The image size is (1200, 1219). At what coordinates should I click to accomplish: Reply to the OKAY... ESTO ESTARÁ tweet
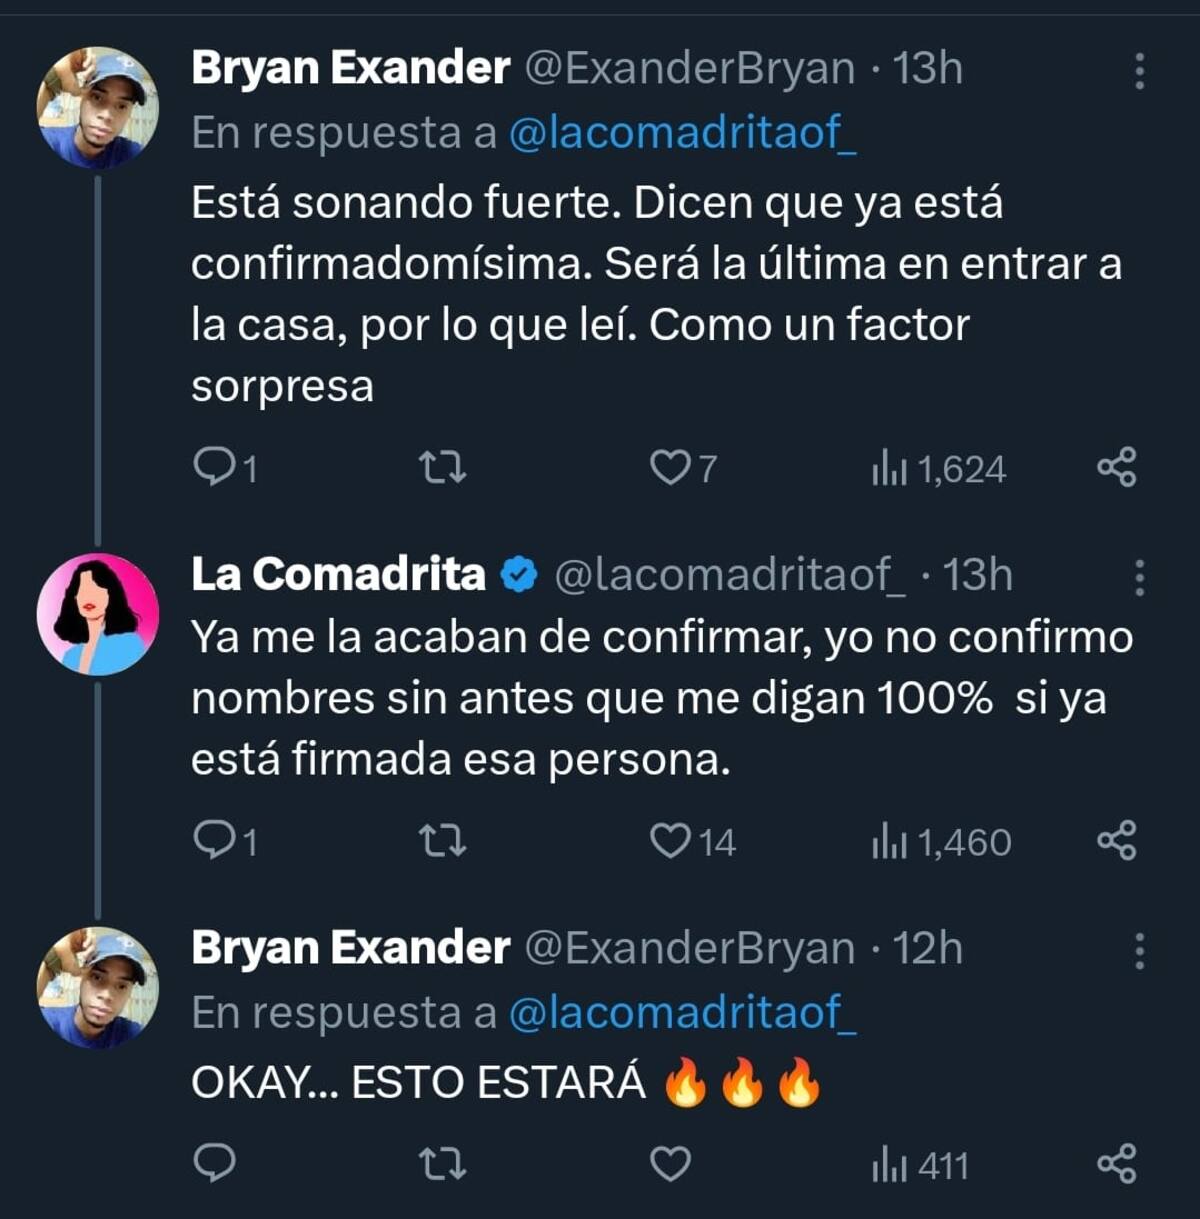click(213, 1164)
